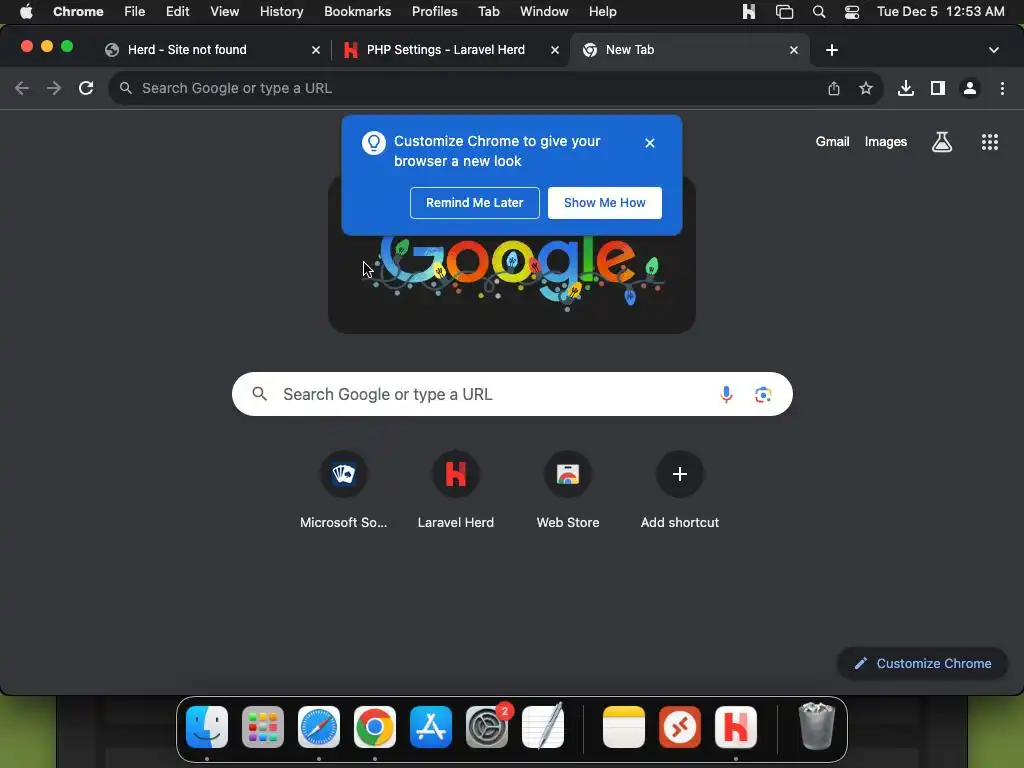Viewport: 1024px width, 768px height.
Task: Open Spotlight search in menu bar
Action: [x=819, y=12]
